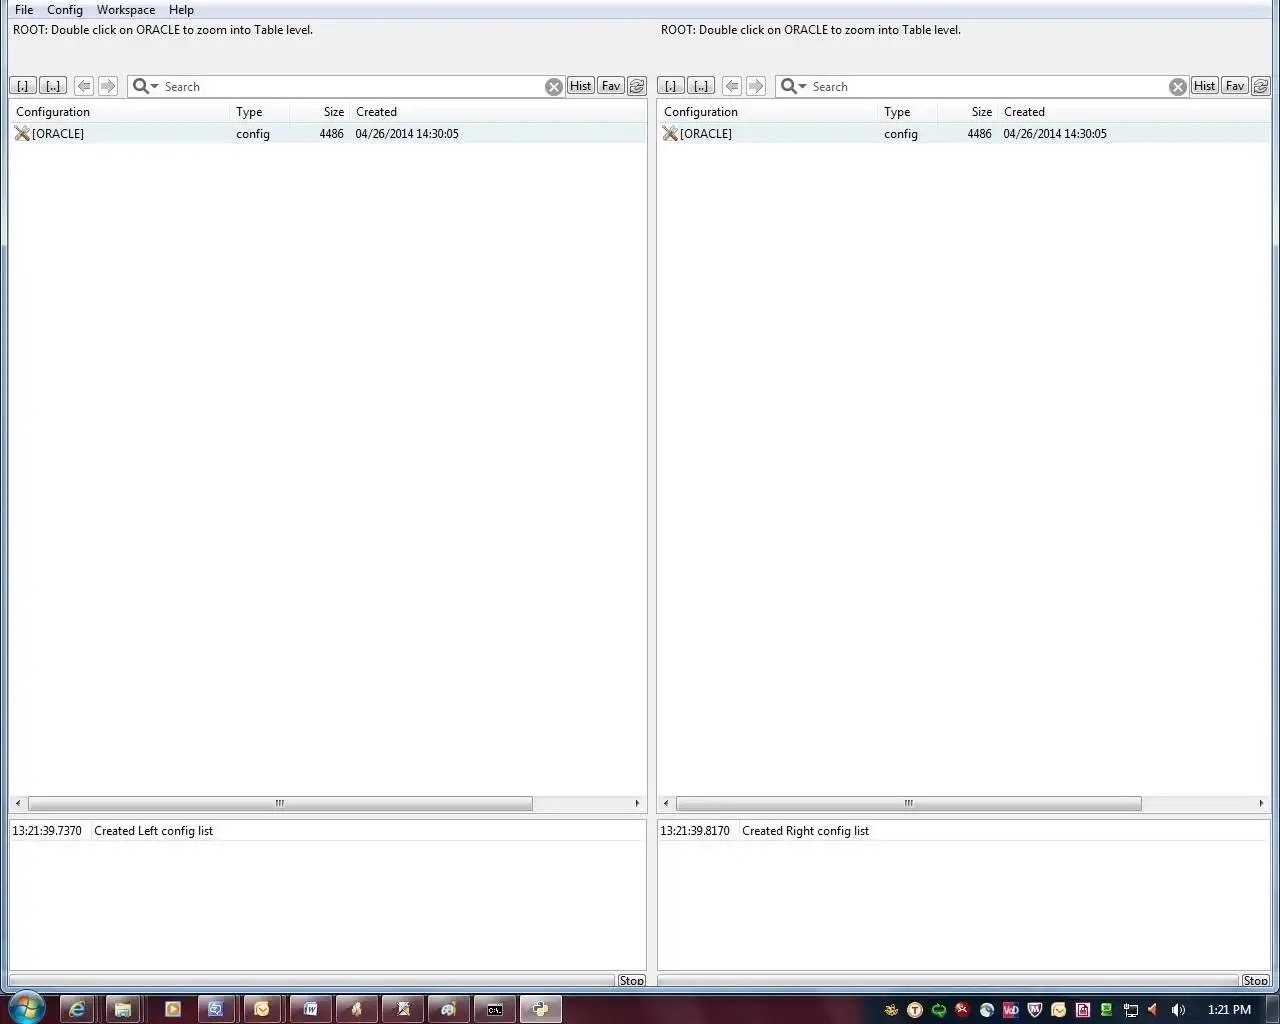Open Windows Media Player taskbar icon
The width and height of the screenshot is (1280, 1024).
coord(172,1009)
